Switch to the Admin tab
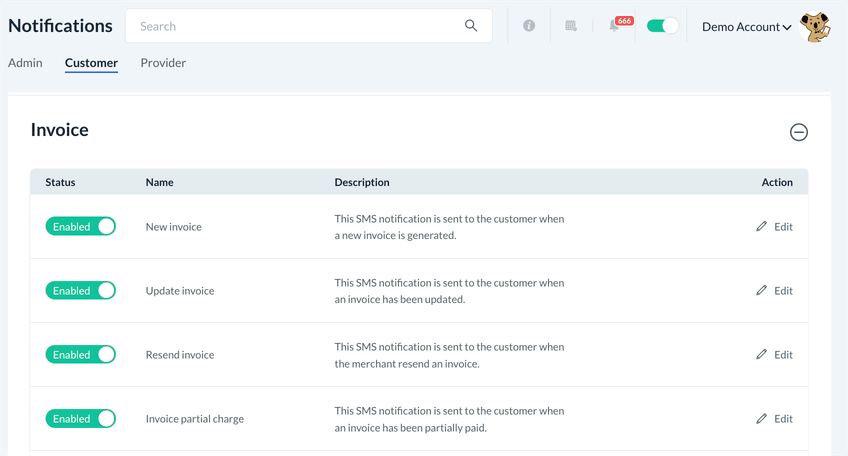The image size is (848, 456). coord(25,63)
